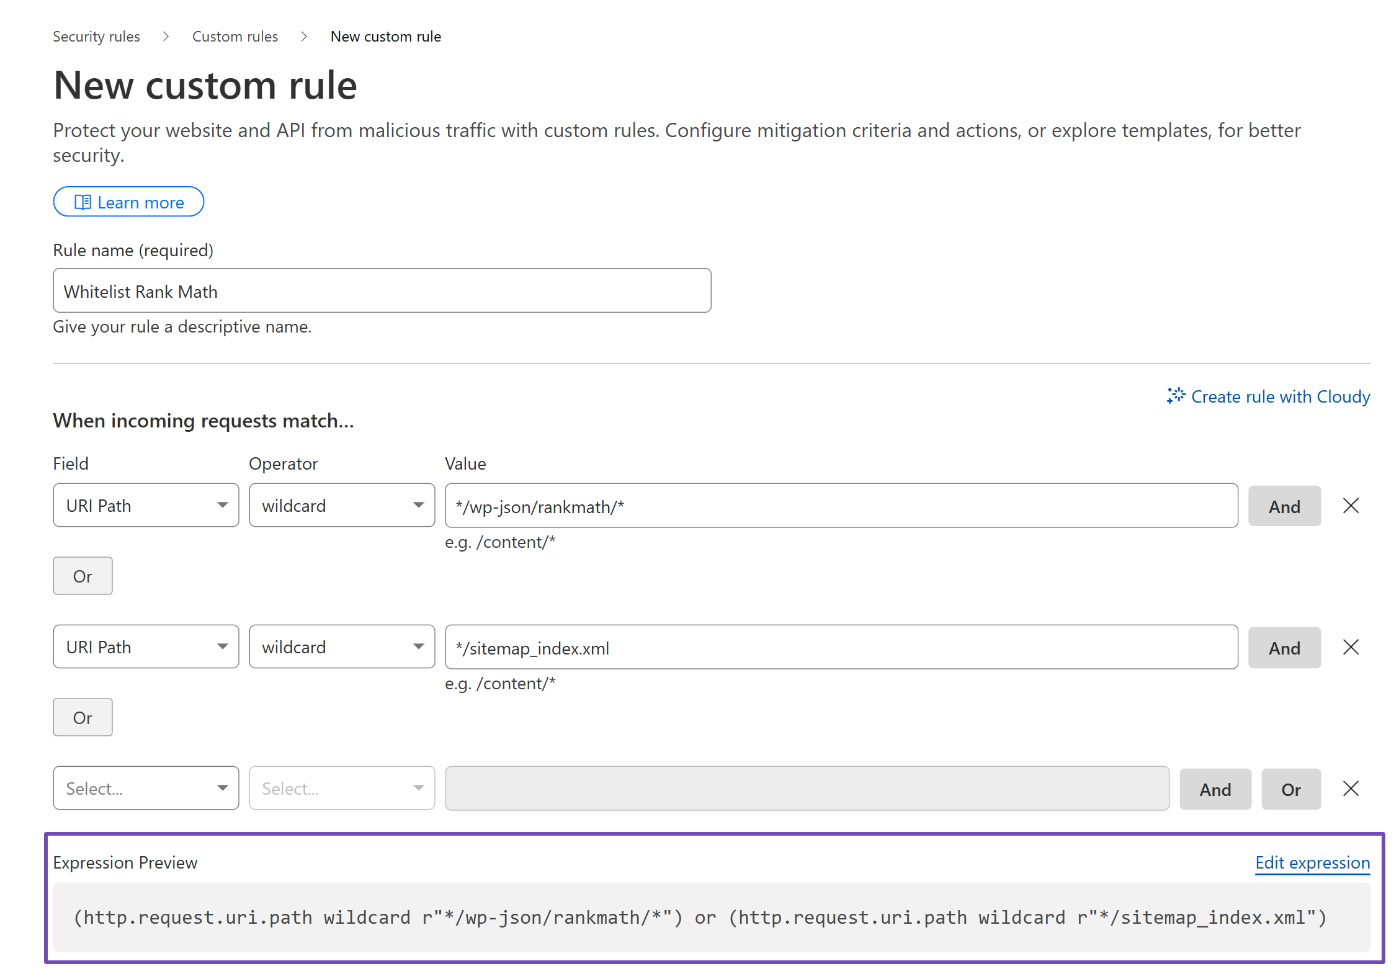This screenshot has height=969, width=1399.
Task: Open Field dropdown in sitemap_index row
Action: (146, 647)
